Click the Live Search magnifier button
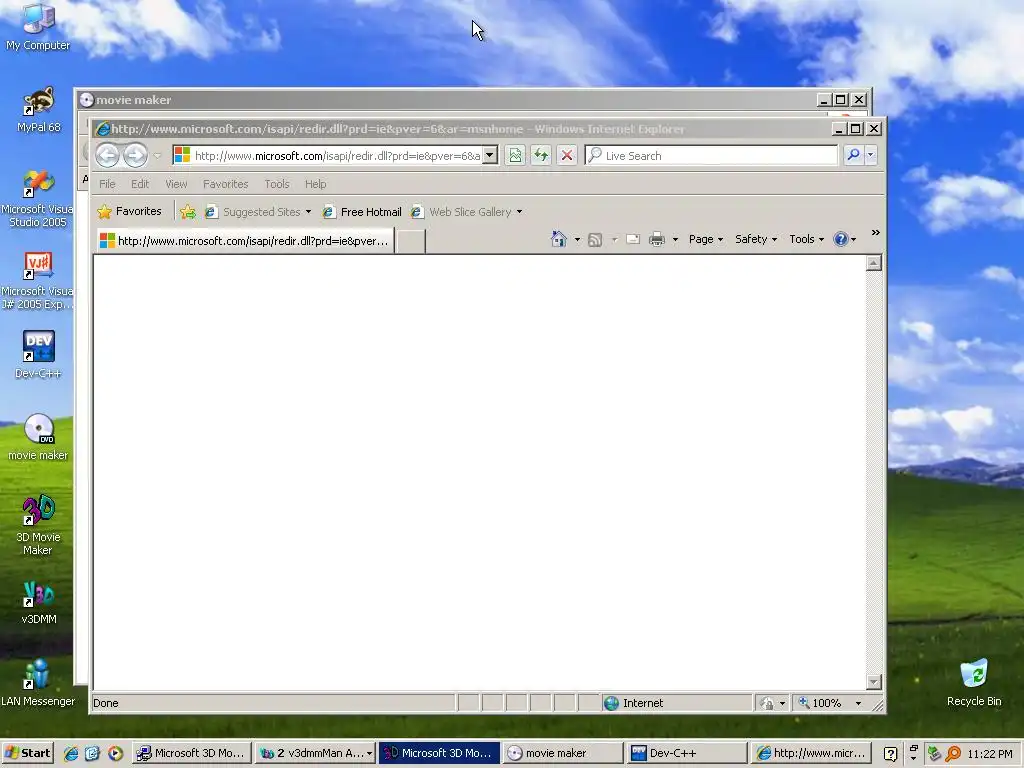 click(853, 155)
